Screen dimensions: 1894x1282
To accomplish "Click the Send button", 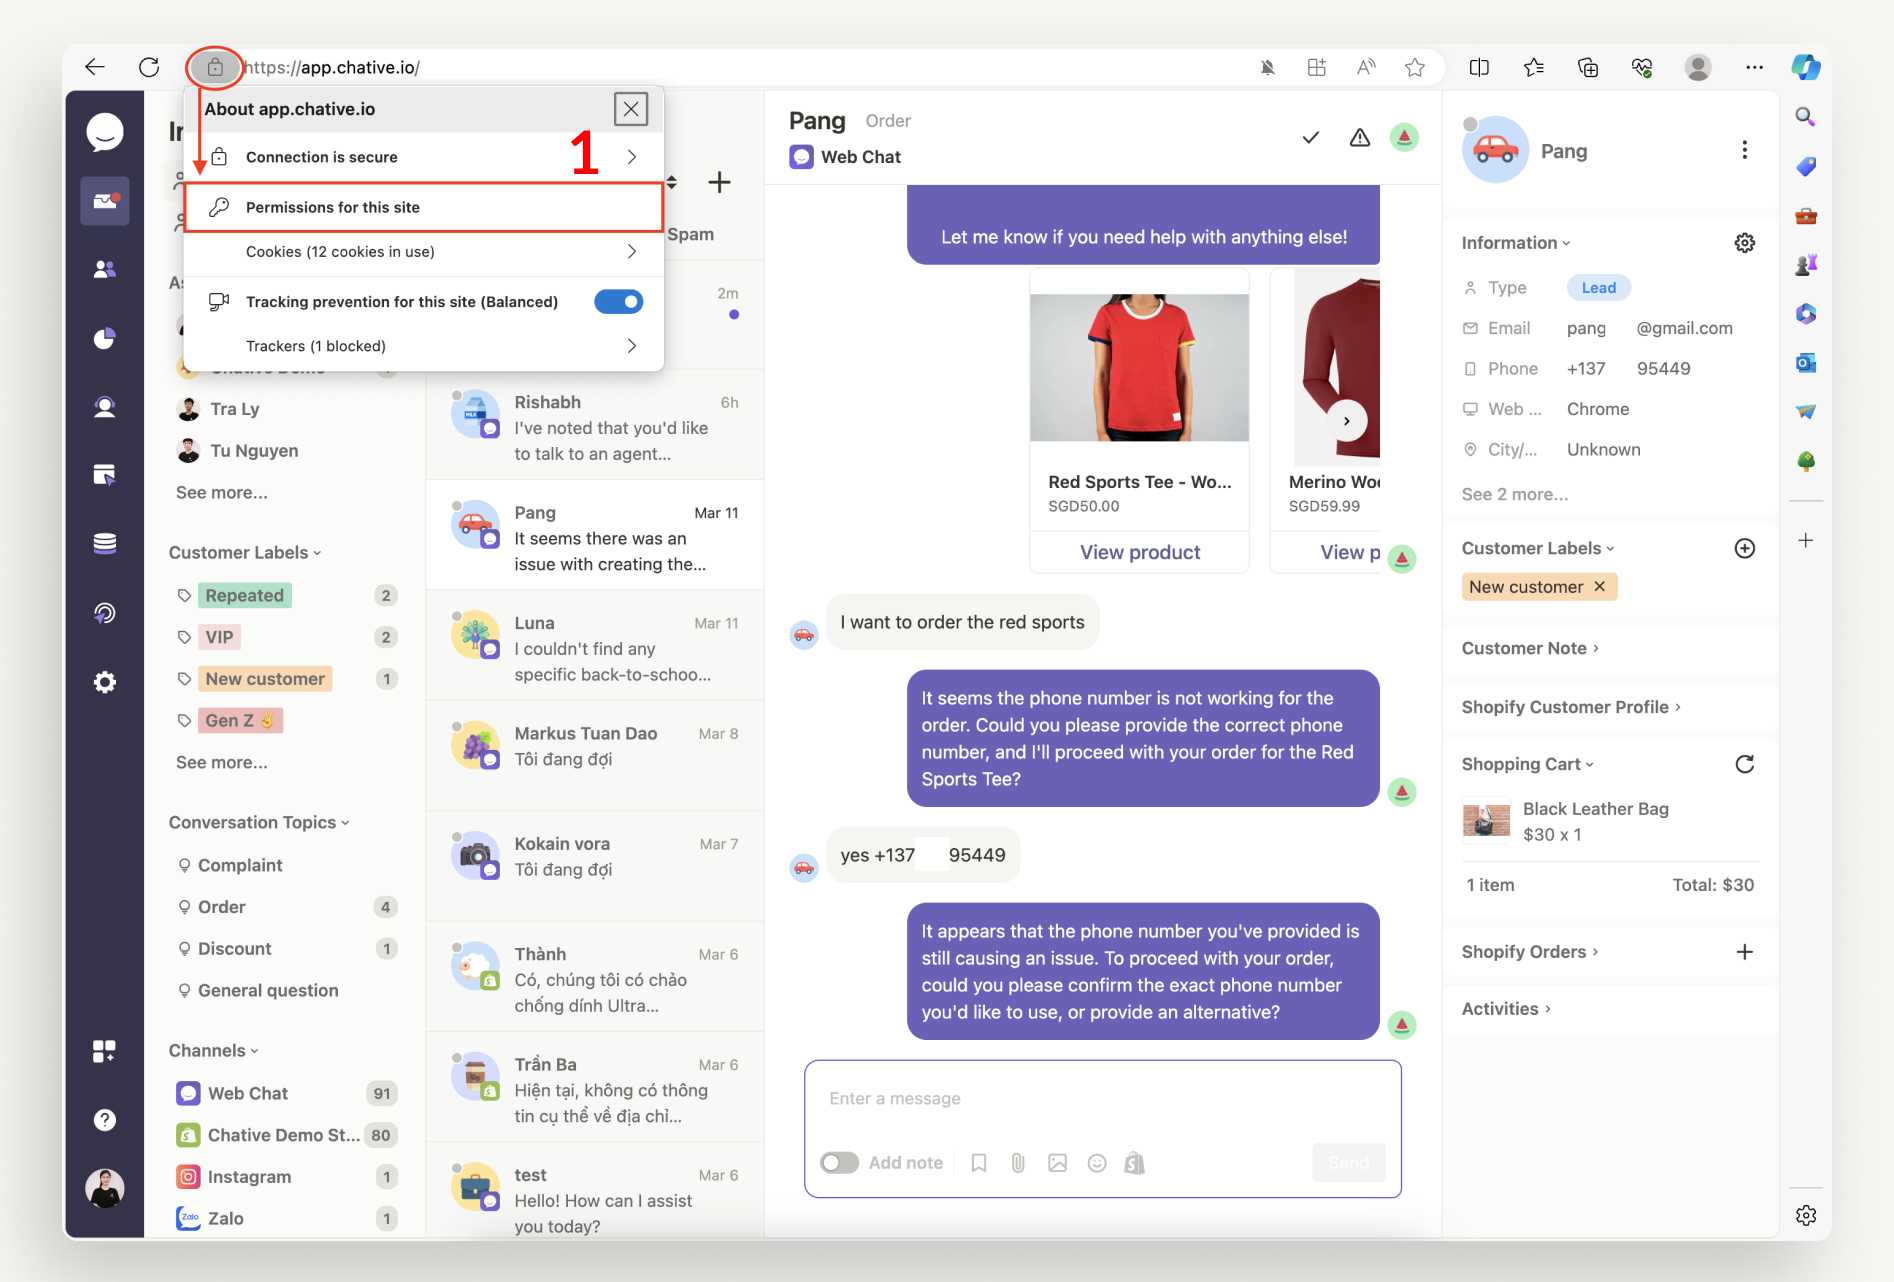I will tap(1348, 1162).
